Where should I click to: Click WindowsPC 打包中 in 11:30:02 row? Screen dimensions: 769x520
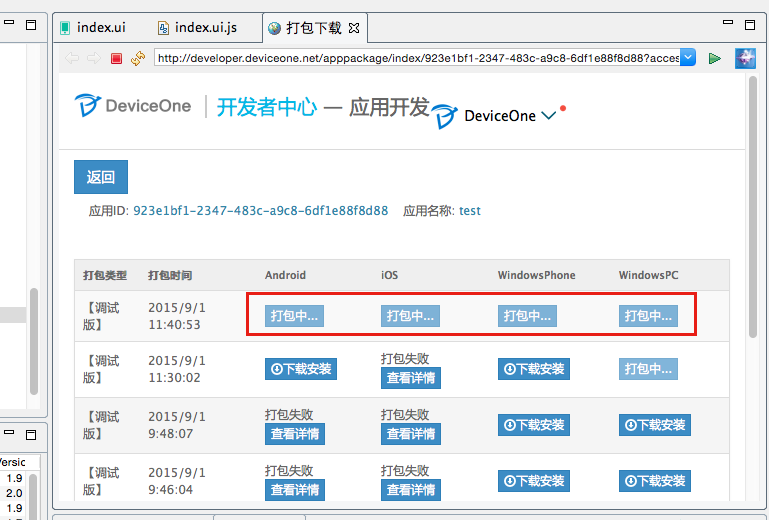point(648,369)
